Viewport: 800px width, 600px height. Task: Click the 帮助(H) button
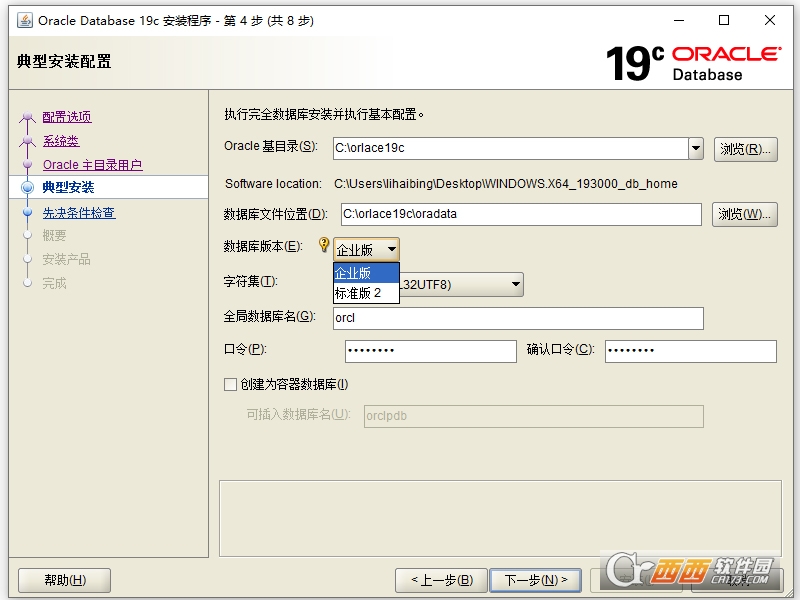[x=64, y=580]
